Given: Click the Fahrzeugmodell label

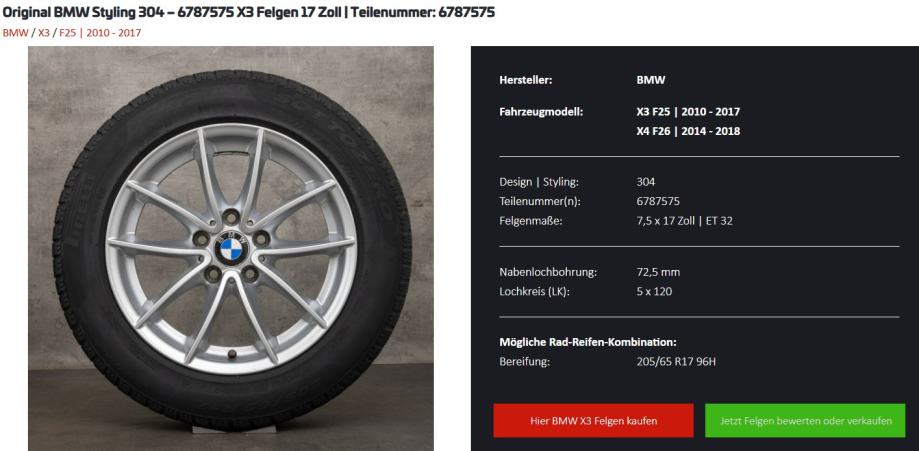Looking at the screenshot, I should (x=541, y=111).
